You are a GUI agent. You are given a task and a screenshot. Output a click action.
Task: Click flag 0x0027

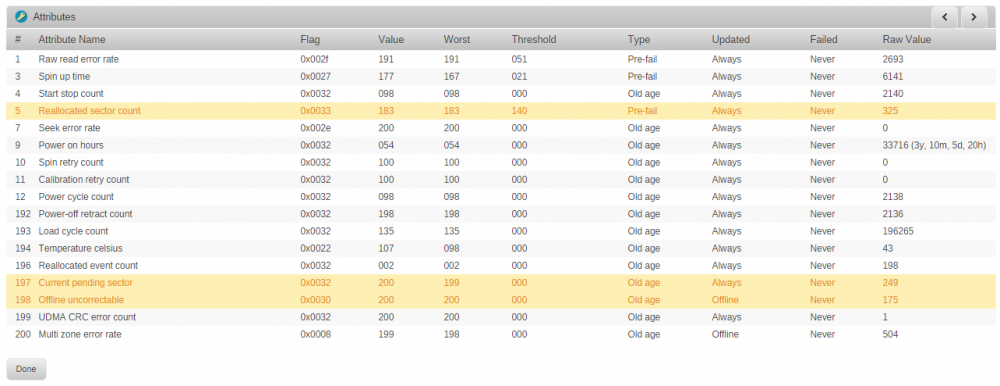coord(316,77)
